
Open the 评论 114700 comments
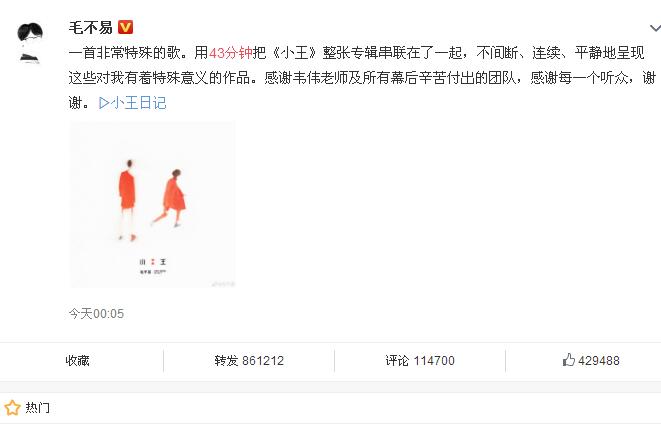[420, 361]
